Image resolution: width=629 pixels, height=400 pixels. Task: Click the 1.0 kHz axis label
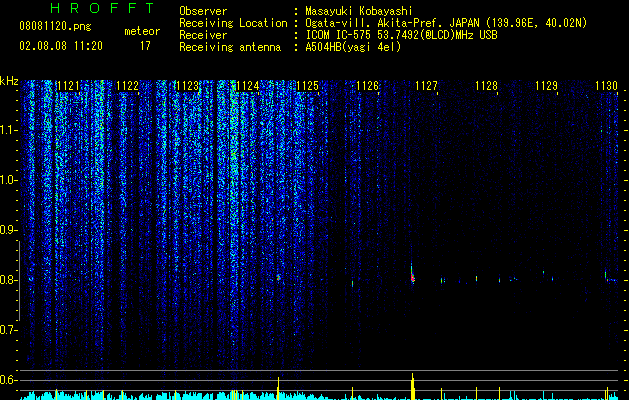[x=9, y=180]
